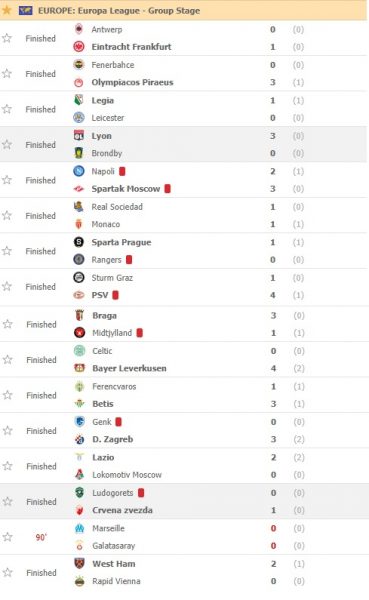This screenshot has height=600, width=369.
Task: Click the Fenerbahce club crest
Action: click(x=79, y=65)
